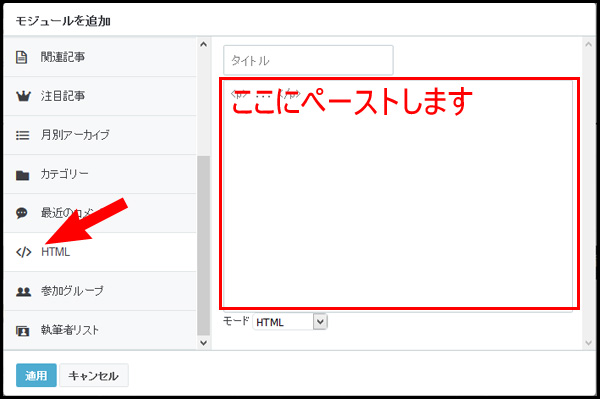This screenshot has height=399, width=600.
Task: Click the code brackets icon beside HTML
Action: 23,252
